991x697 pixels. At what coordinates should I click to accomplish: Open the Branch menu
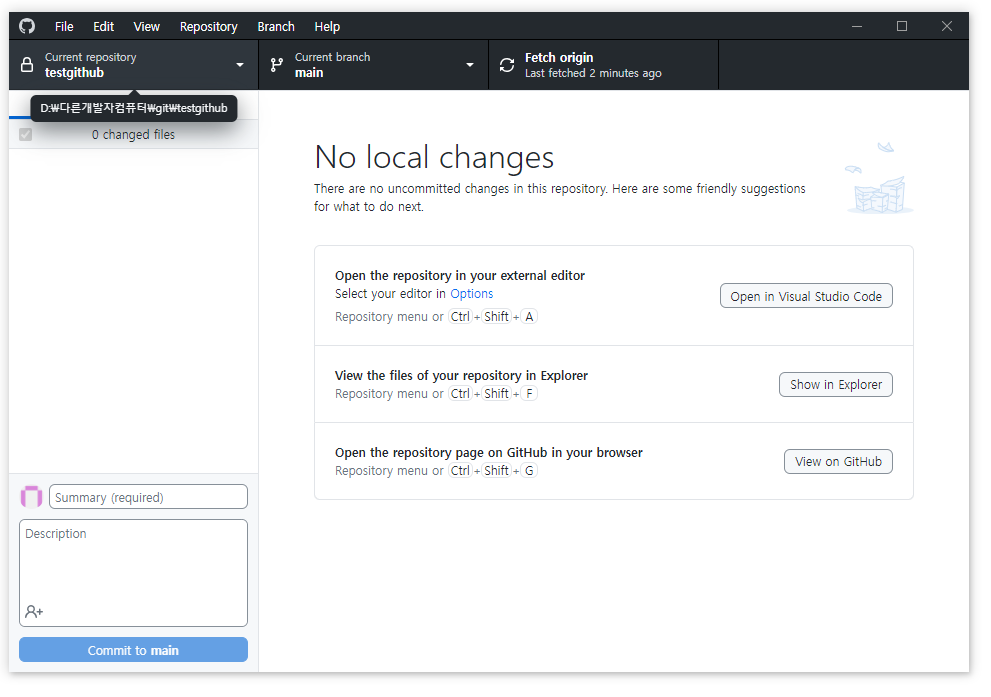[x=276, y=27]
